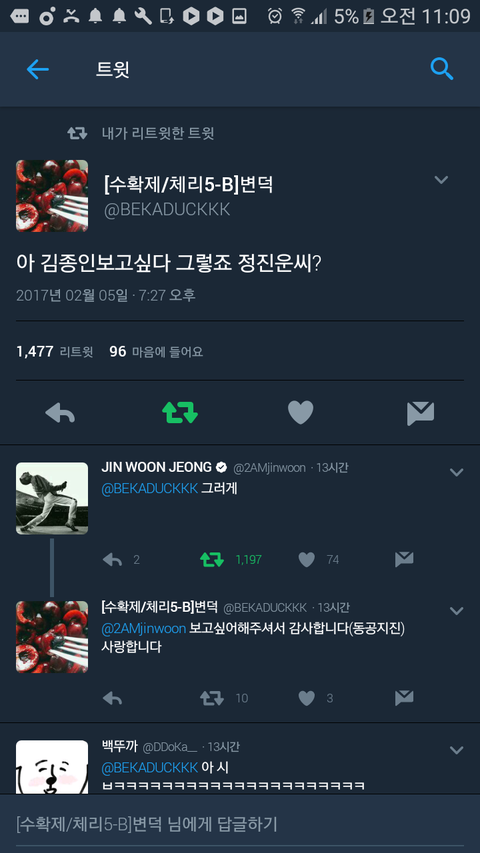Like JIN WOON JEONG's reply
This screenshot has width=480, height=853.
coord(307,559)
